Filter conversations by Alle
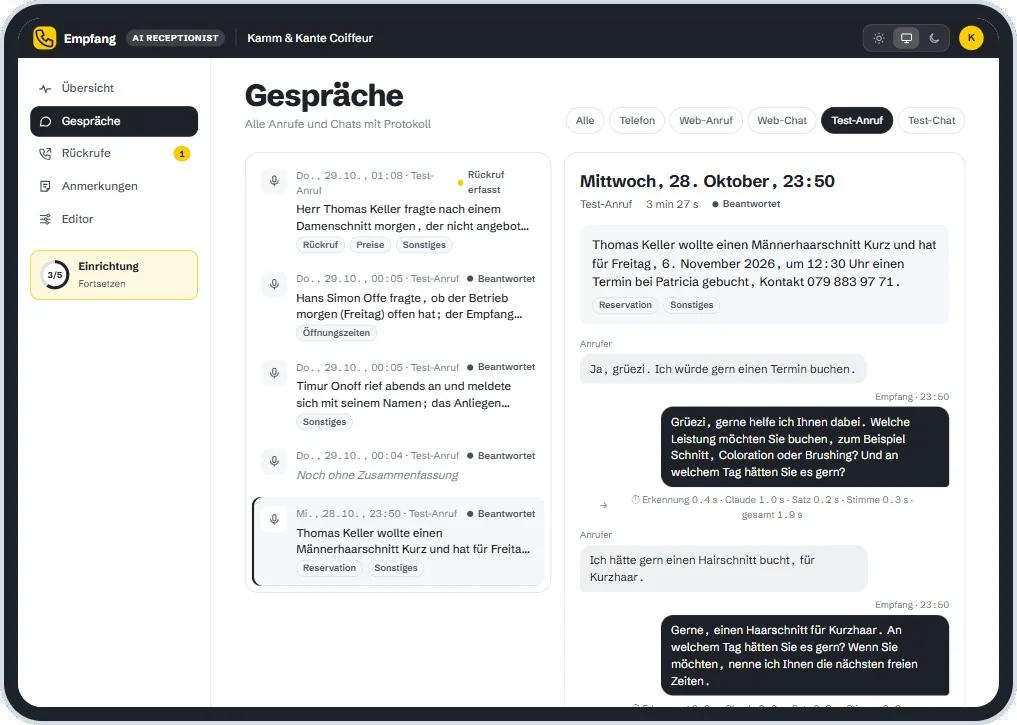This screenshot has width=1017, height=725. pyautogui.click(x=584, y=121)
